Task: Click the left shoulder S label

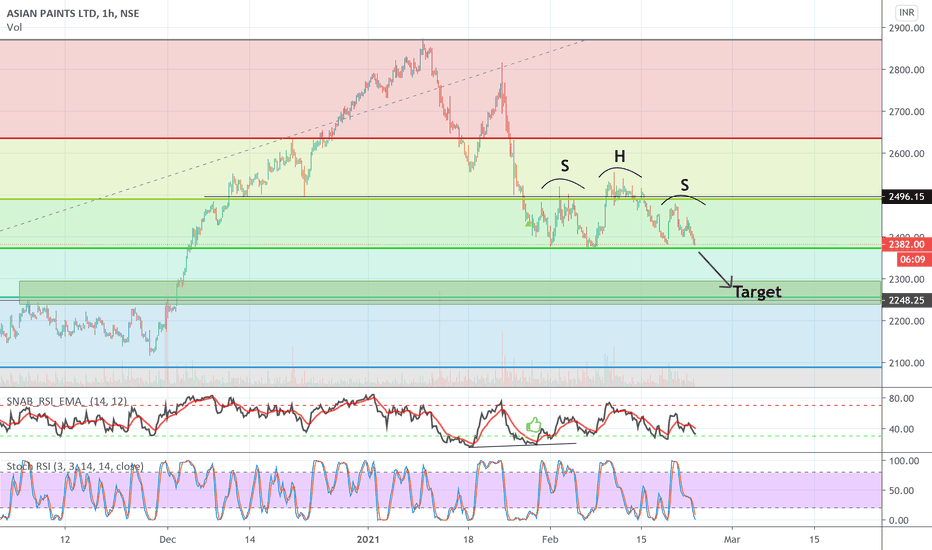Action: point(565,166)
